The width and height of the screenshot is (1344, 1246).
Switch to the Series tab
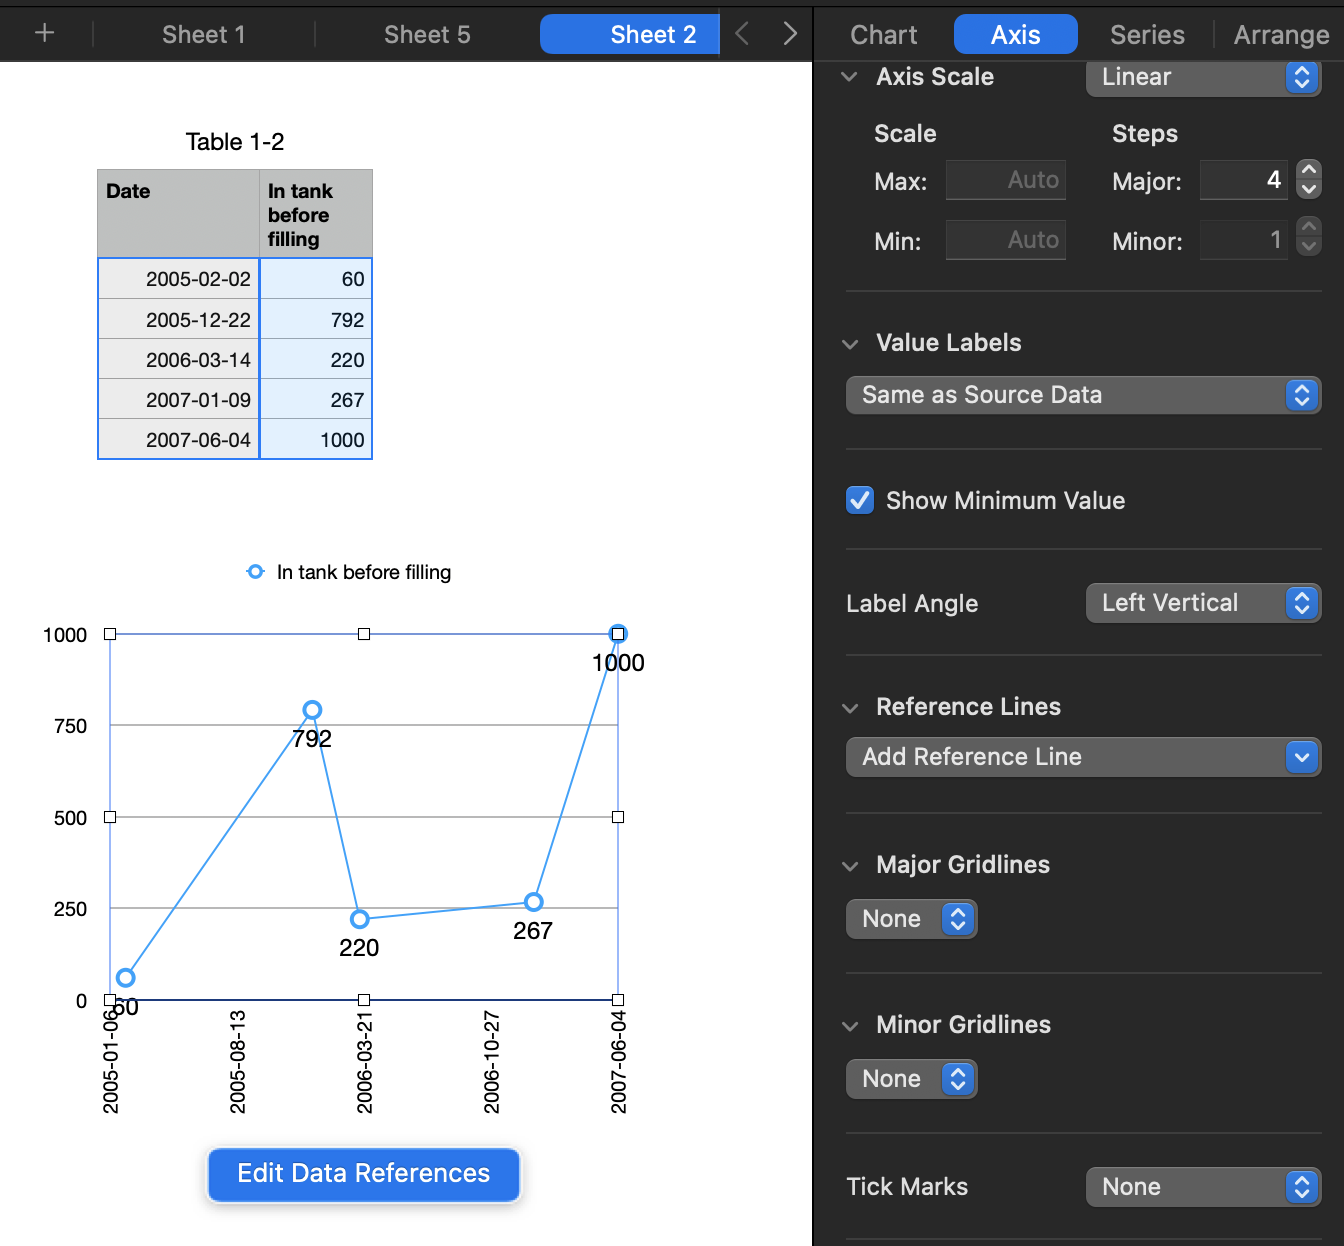[x=1147, y=35]
